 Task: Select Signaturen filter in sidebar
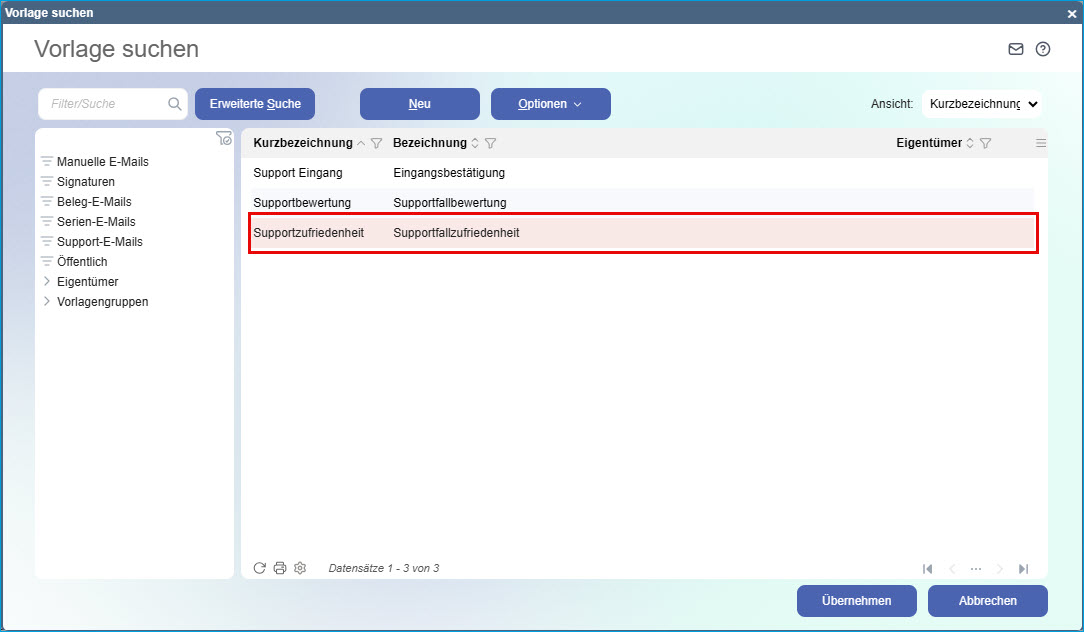coord(86,182)
